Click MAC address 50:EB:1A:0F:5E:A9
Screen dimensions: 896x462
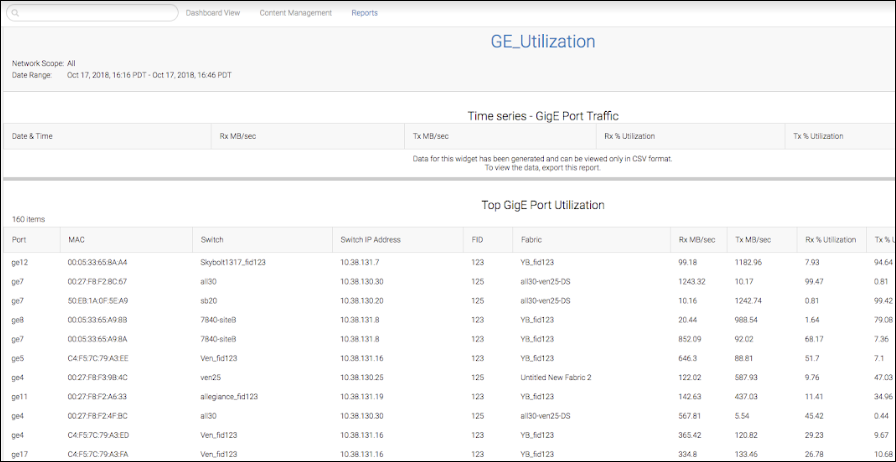[98, 300]
